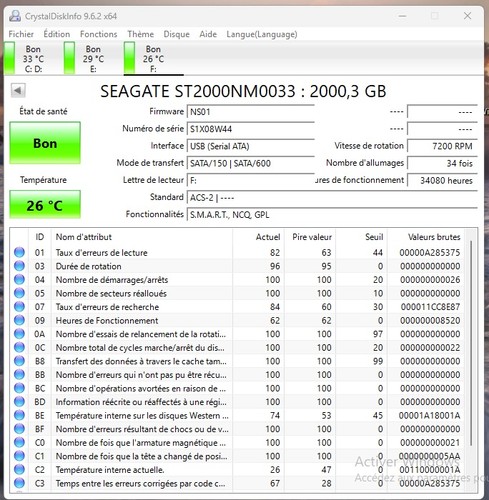Open the Langue(Language) menu
Screen dimensions: 489x500
click(262, 34)
